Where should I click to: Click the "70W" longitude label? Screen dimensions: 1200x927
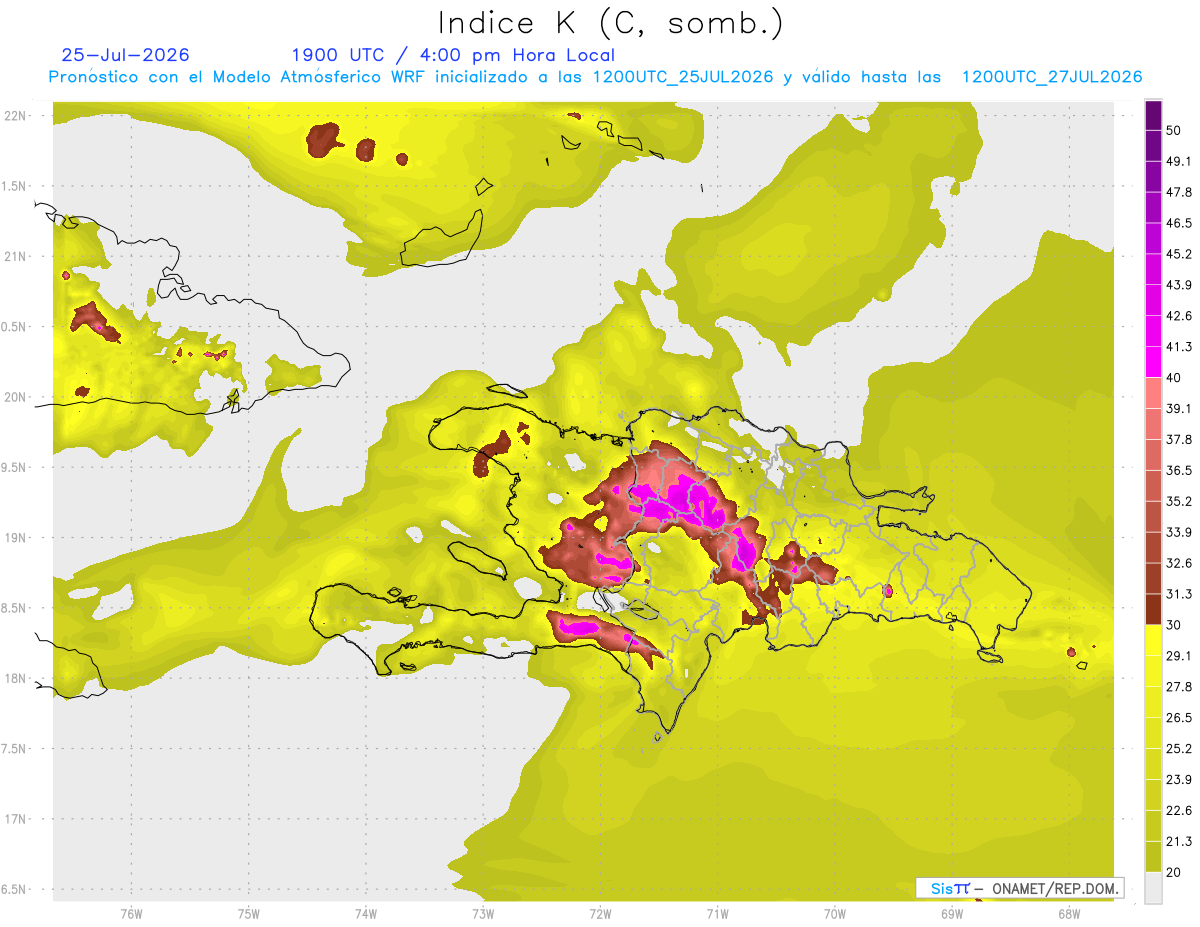pyautogui.click(x=834, y=913)
